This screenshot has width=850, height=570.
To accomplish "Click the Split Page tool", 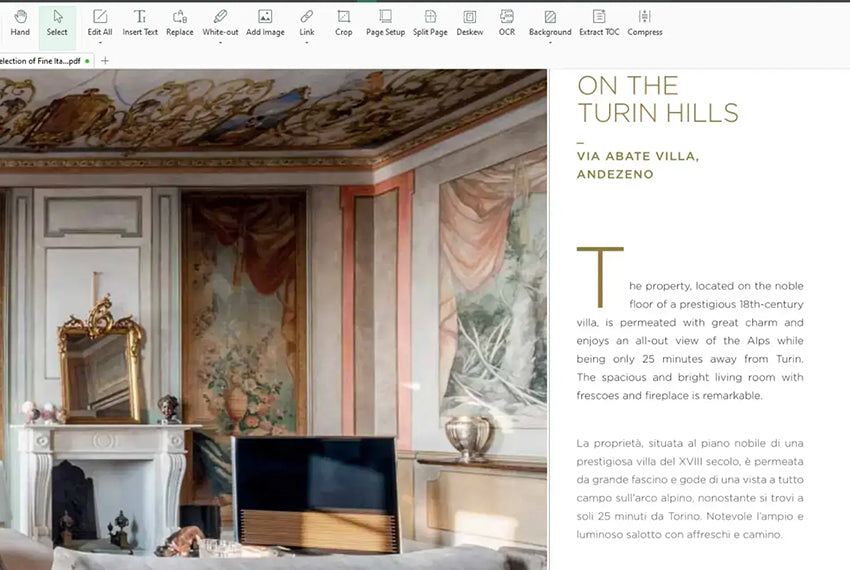I will (430, 23).
